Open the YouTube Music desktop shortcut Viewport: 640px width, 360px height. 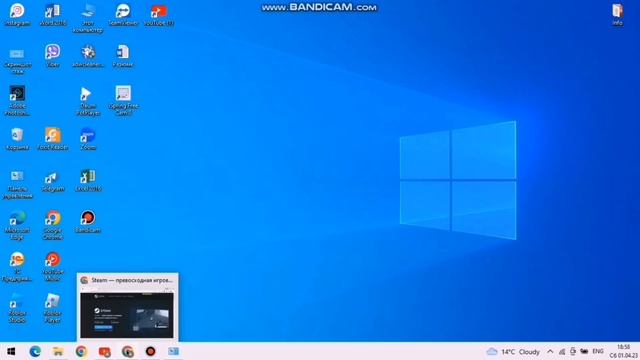click(53, 267)
